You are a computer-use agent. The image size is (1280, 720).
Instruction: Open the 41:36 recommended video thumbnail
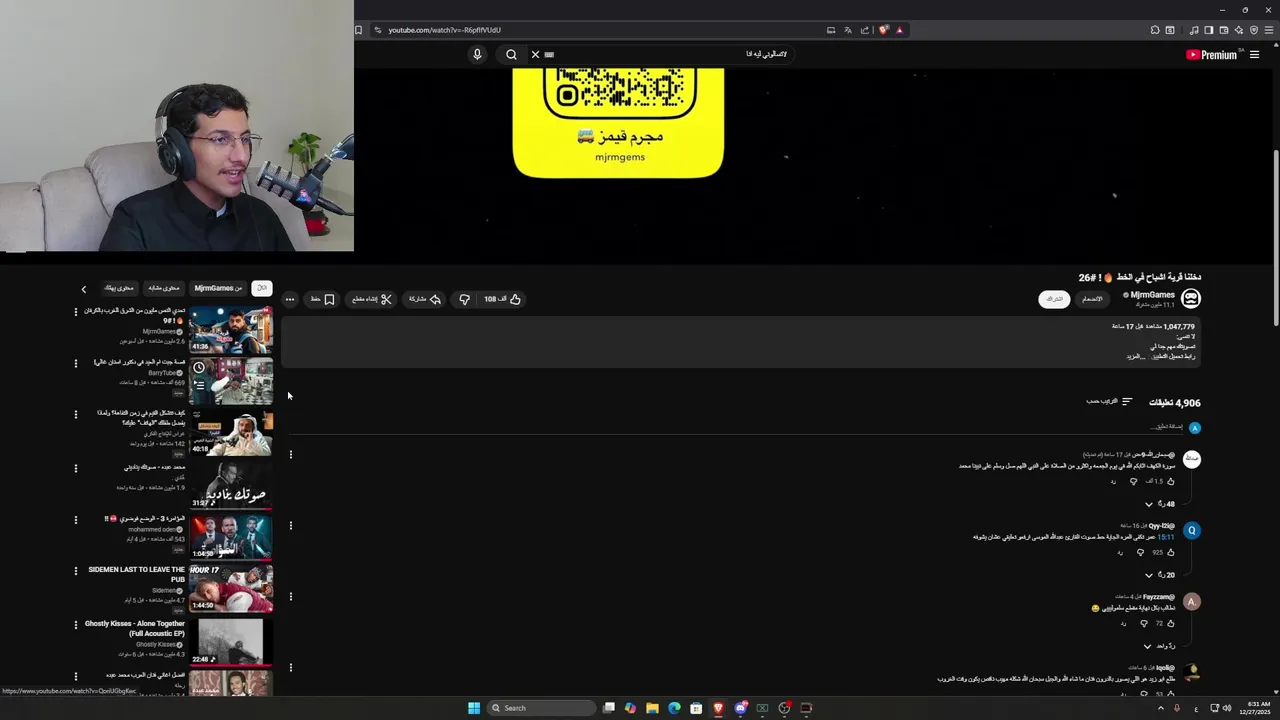tap(231, 330)
